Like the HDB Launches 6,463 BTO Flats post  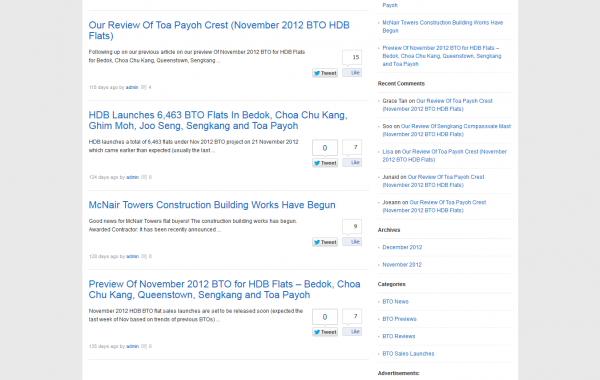coord(352,162)
